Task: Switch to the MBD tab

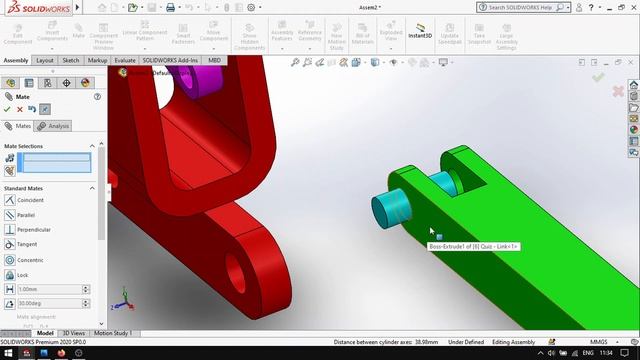Action: (214, 60)
